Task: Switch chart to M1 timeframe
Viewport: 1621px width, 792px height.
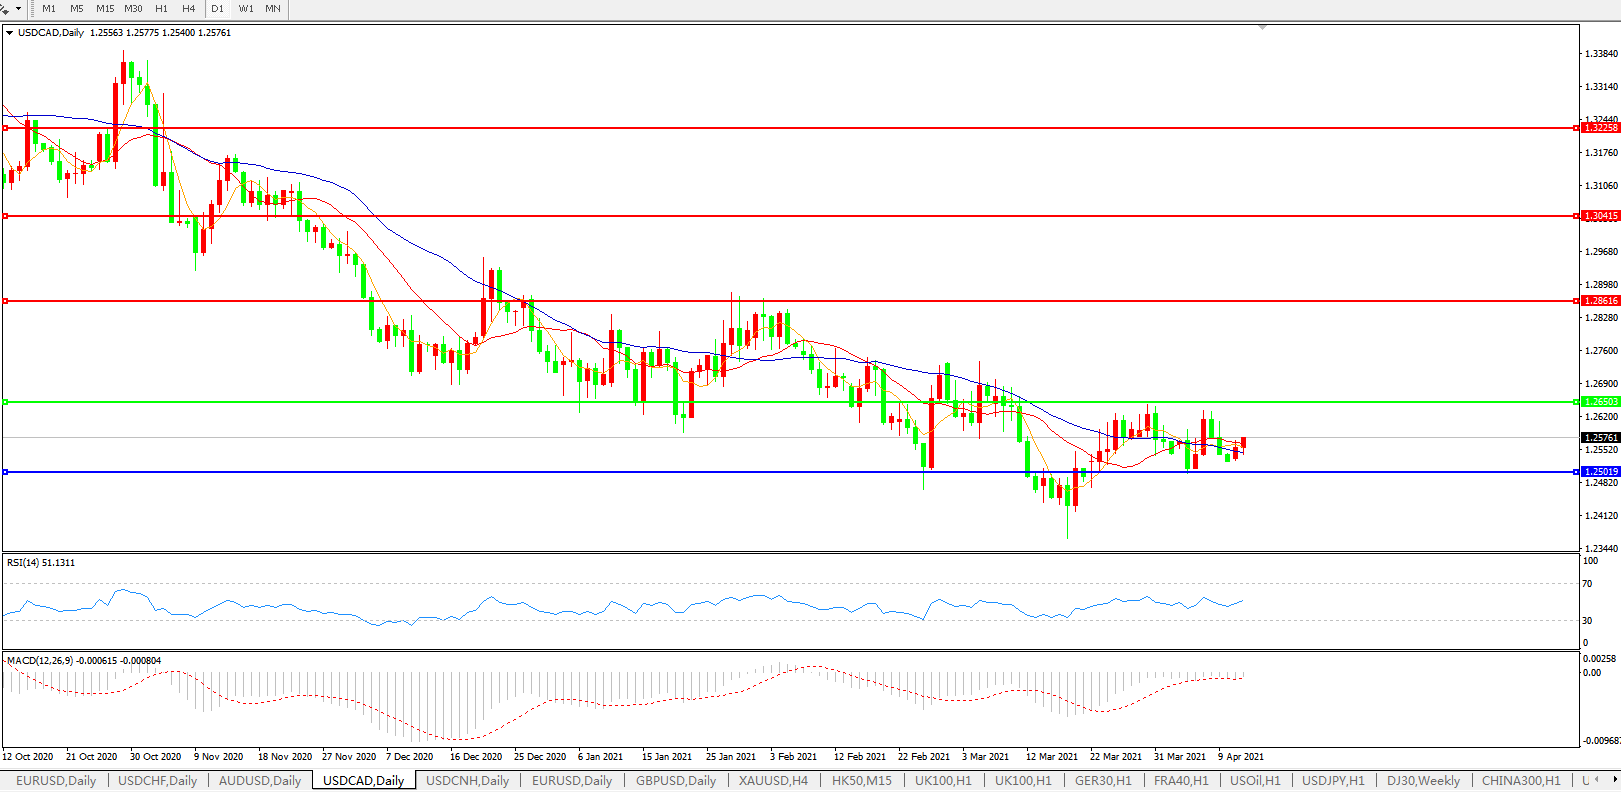Action: click(x=48, y=8)
